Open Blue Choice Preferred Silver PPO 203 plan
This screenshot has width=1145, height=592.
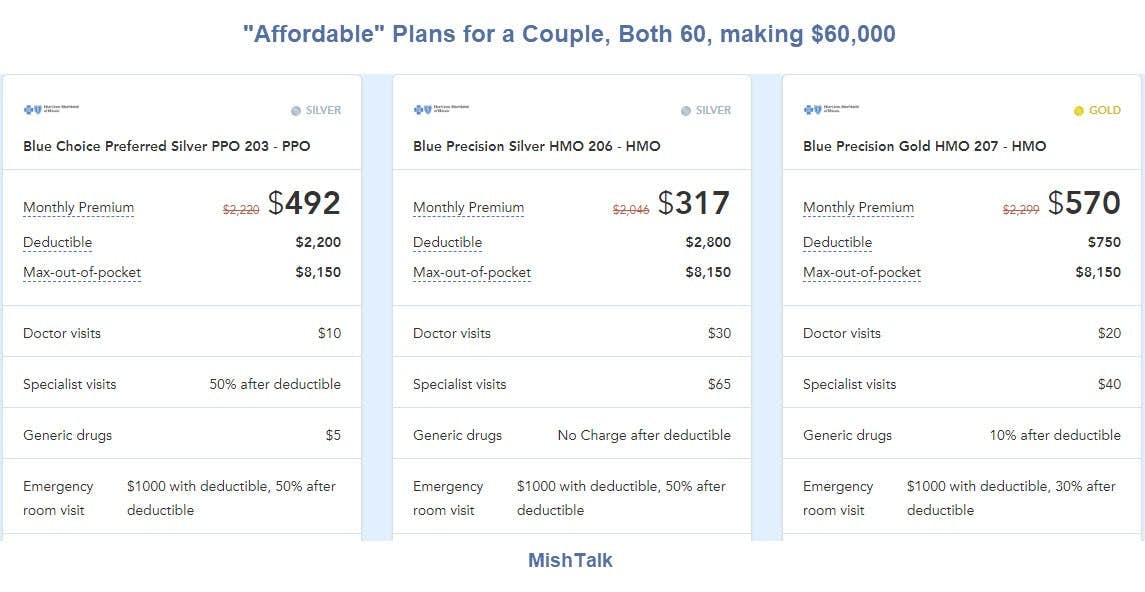(x=166, y=146)
